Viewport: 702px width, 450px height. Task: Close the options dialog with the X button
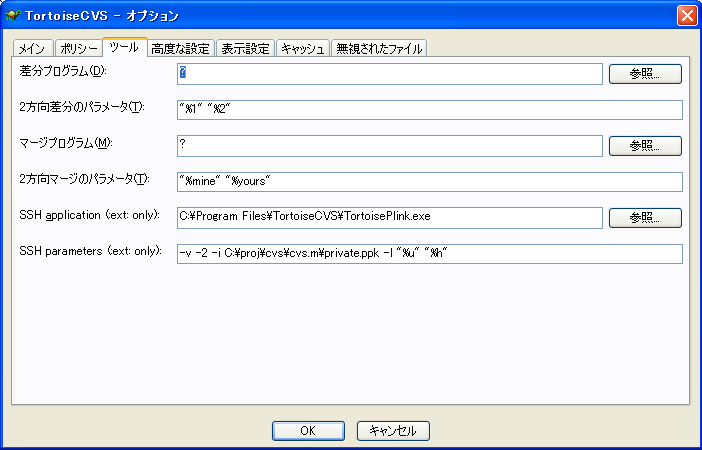(x=687, y=16)
